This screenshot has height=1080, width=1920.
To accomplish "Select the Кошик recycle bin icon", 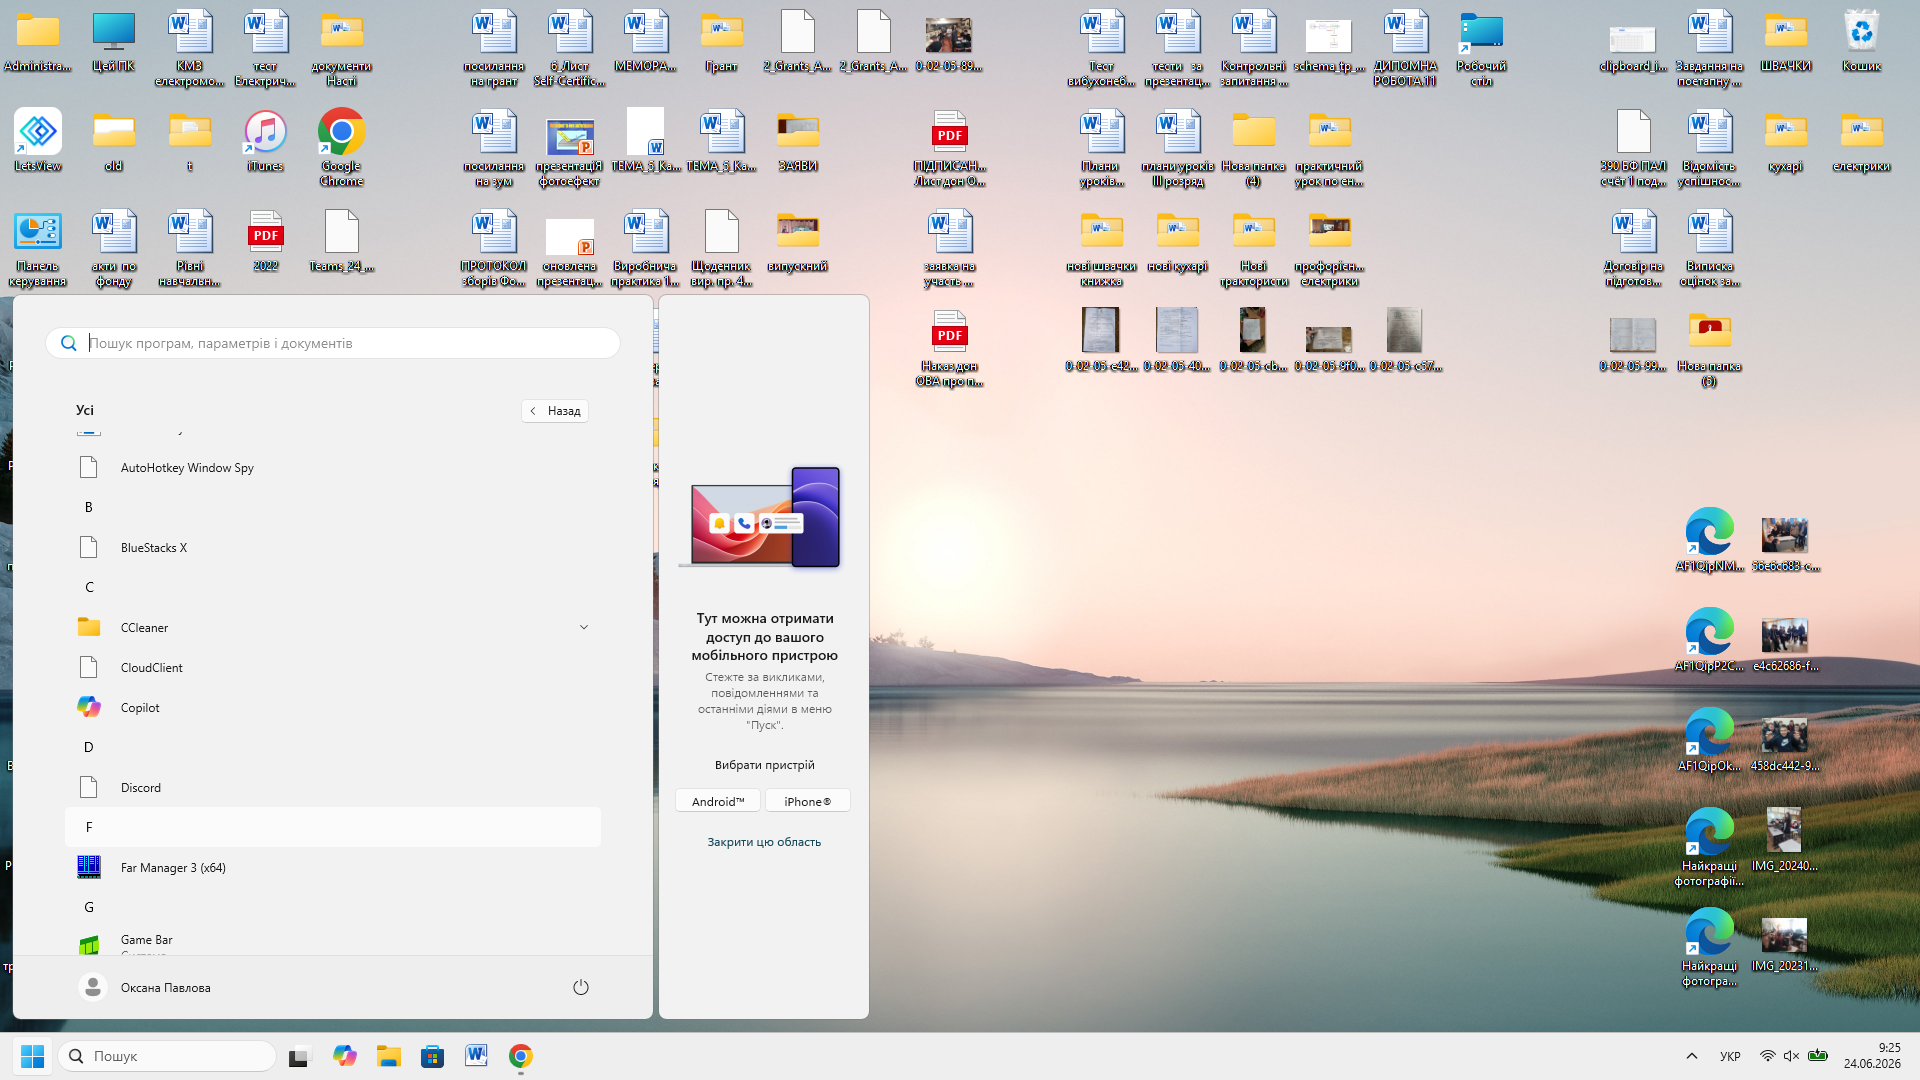I will [1861, 41].
